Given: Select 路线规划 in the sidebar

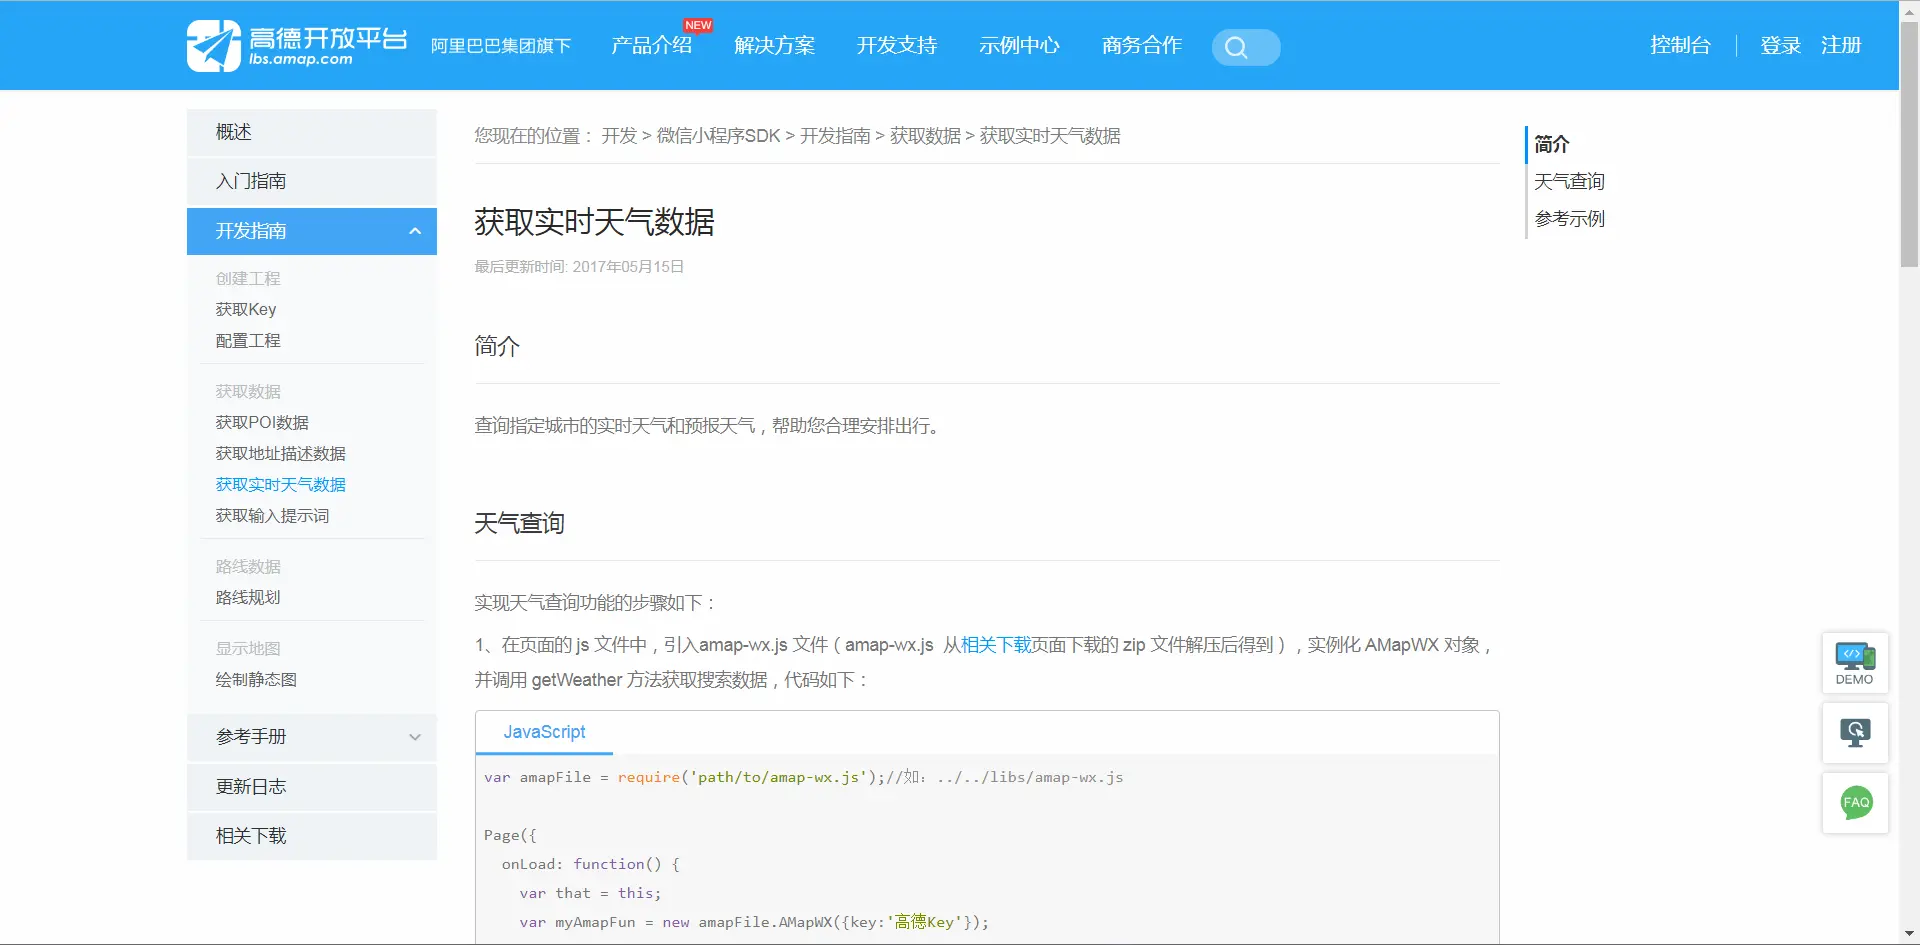Looking at the screenshot, I should point(248,598).
